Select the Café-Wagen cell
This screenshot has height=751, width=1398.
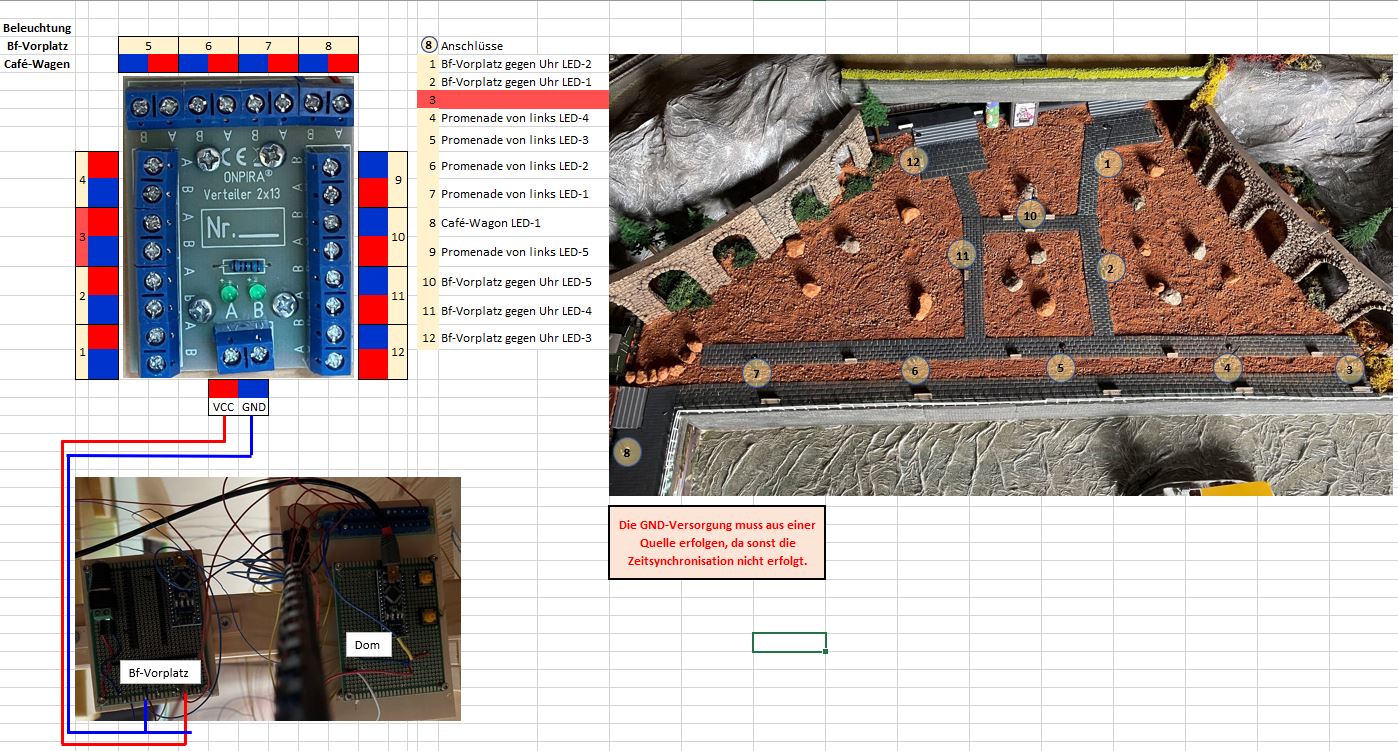[x=37, y=64]
